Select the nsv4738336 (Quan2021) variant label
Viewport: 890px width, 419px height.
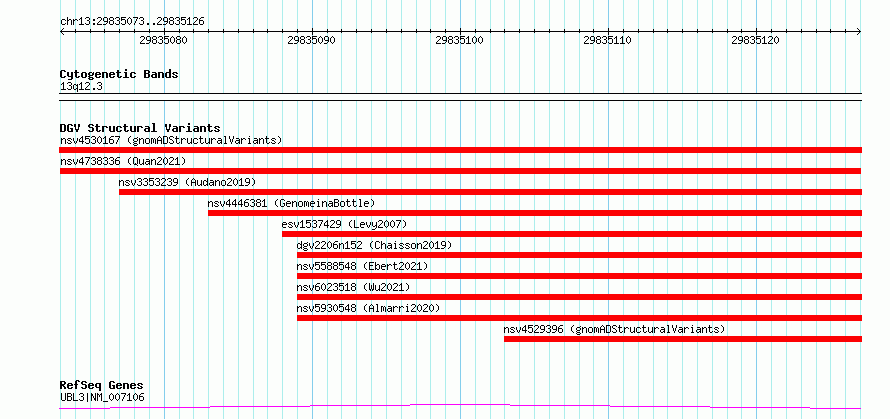point(123,161)
